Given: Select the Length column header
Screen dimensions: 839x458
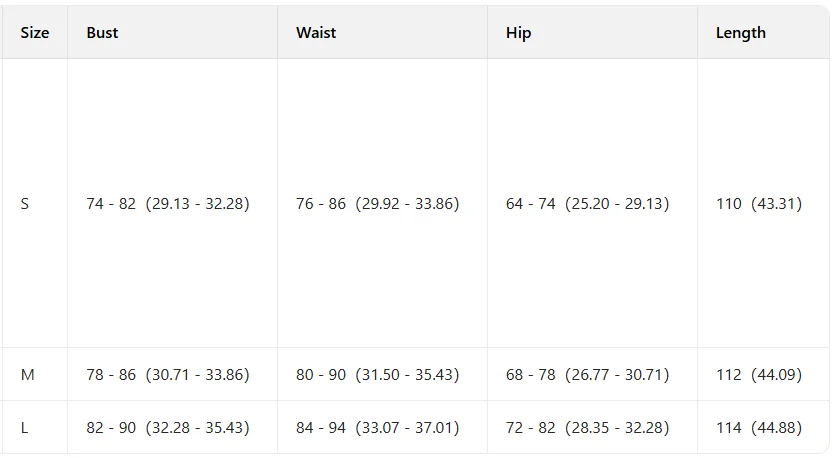Looking at the screenshot, I should (x=741, y=33).
